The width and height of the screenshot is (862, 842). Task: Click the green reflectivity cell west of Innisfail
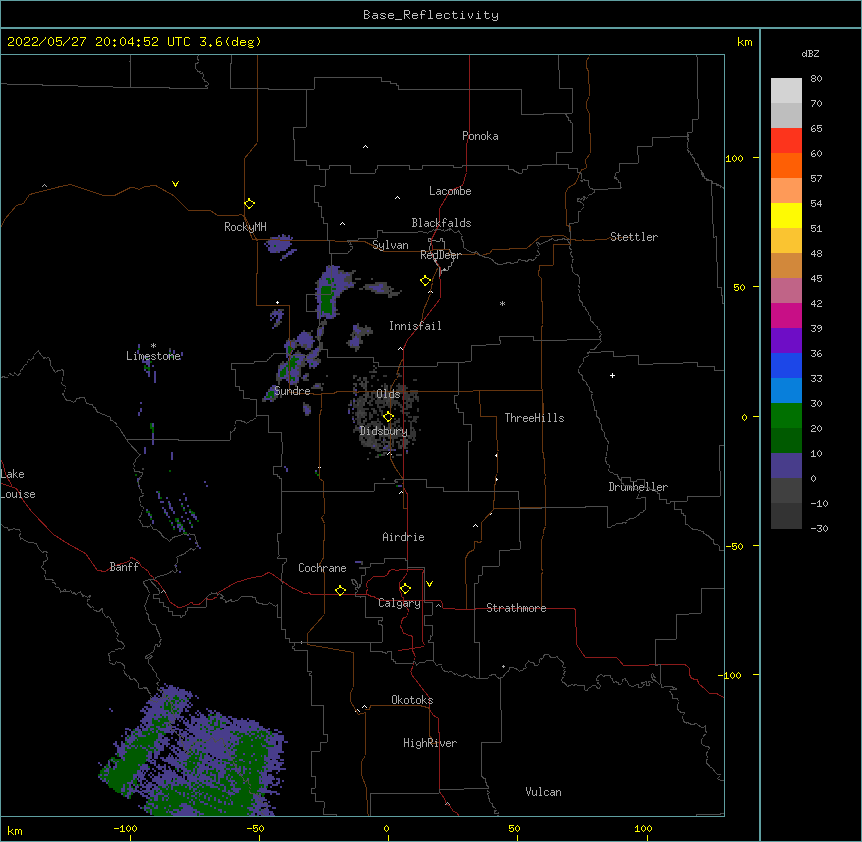(x=328, y=298)
